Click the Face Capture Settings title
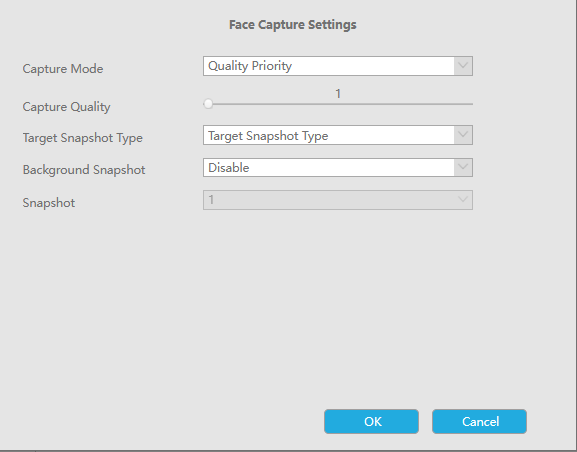Image resolution: width=577 pixels, height=452 pixels. pyautogui.click(x=293, y=25)
